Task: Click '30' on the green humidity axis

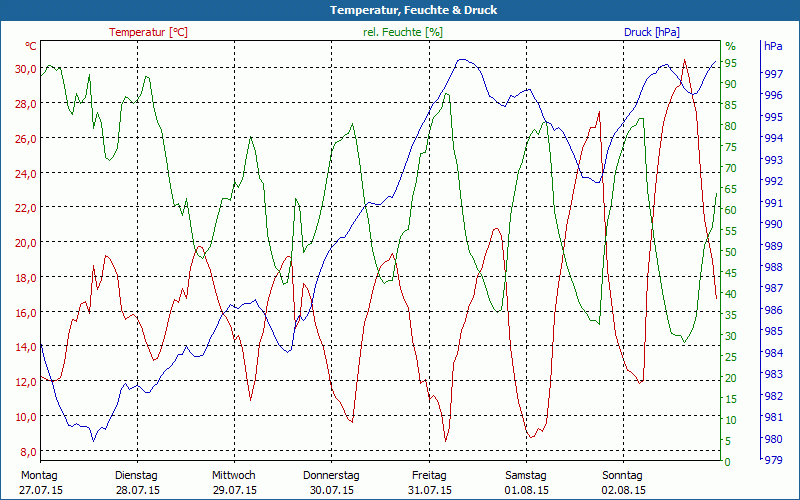Action: click(x=731, y=336)
